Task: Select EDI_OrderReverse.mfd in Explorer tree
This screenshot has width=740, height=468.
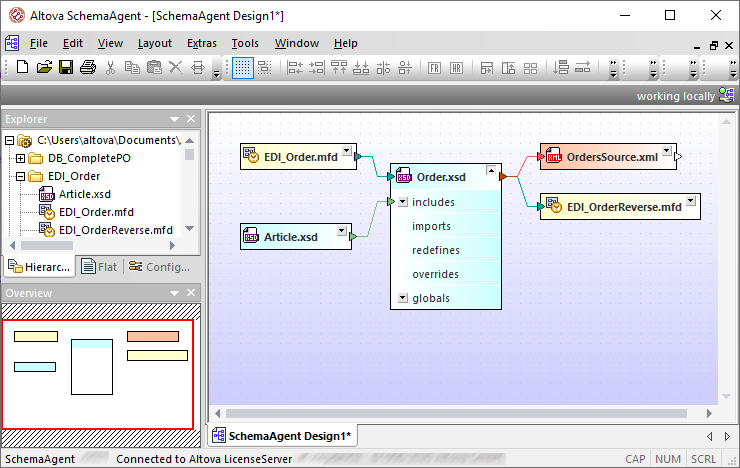Action: 116,230
